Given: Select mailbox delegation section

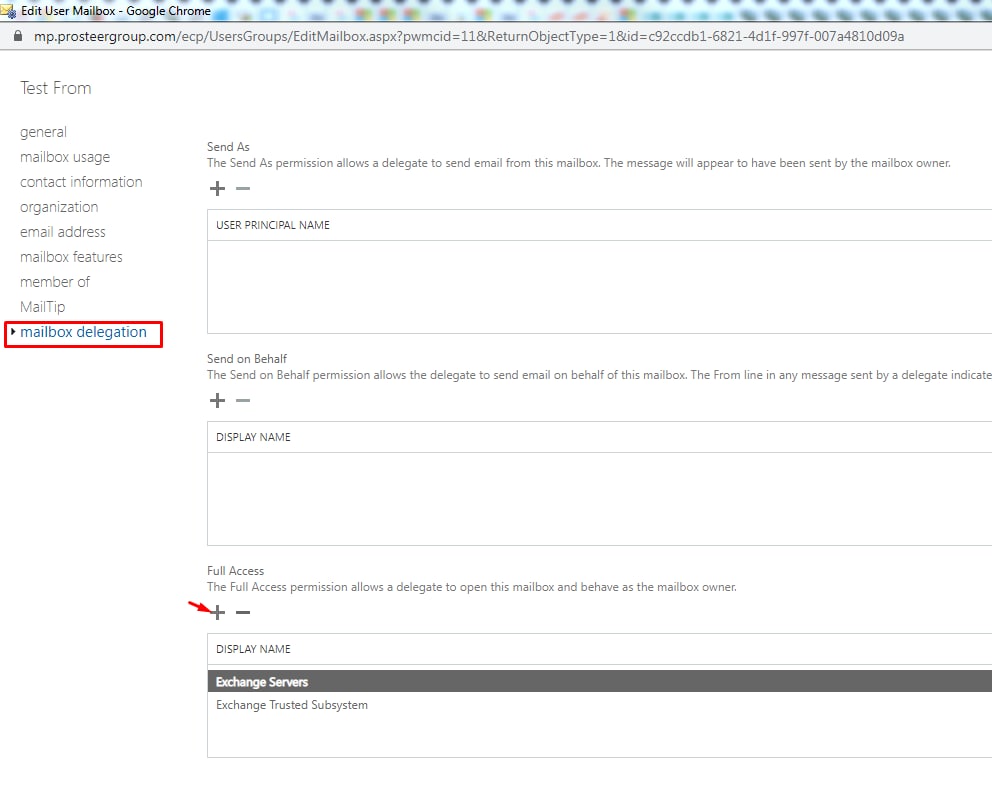Looking at the screenshot, I should (x=83, y=332).
